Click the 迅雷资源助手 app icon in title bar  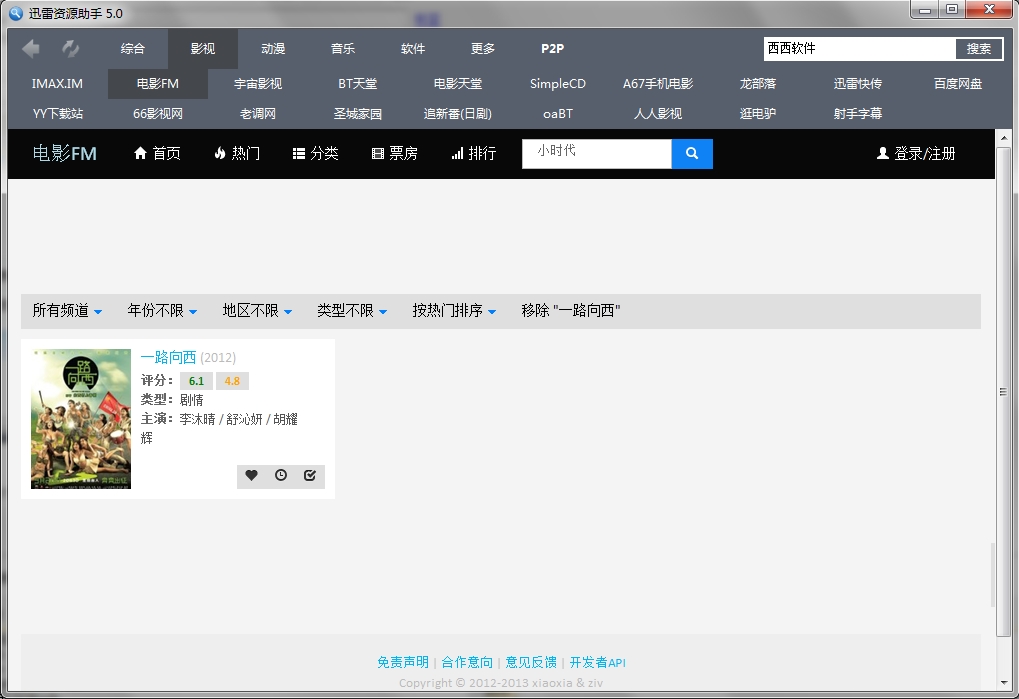point(16,13)
